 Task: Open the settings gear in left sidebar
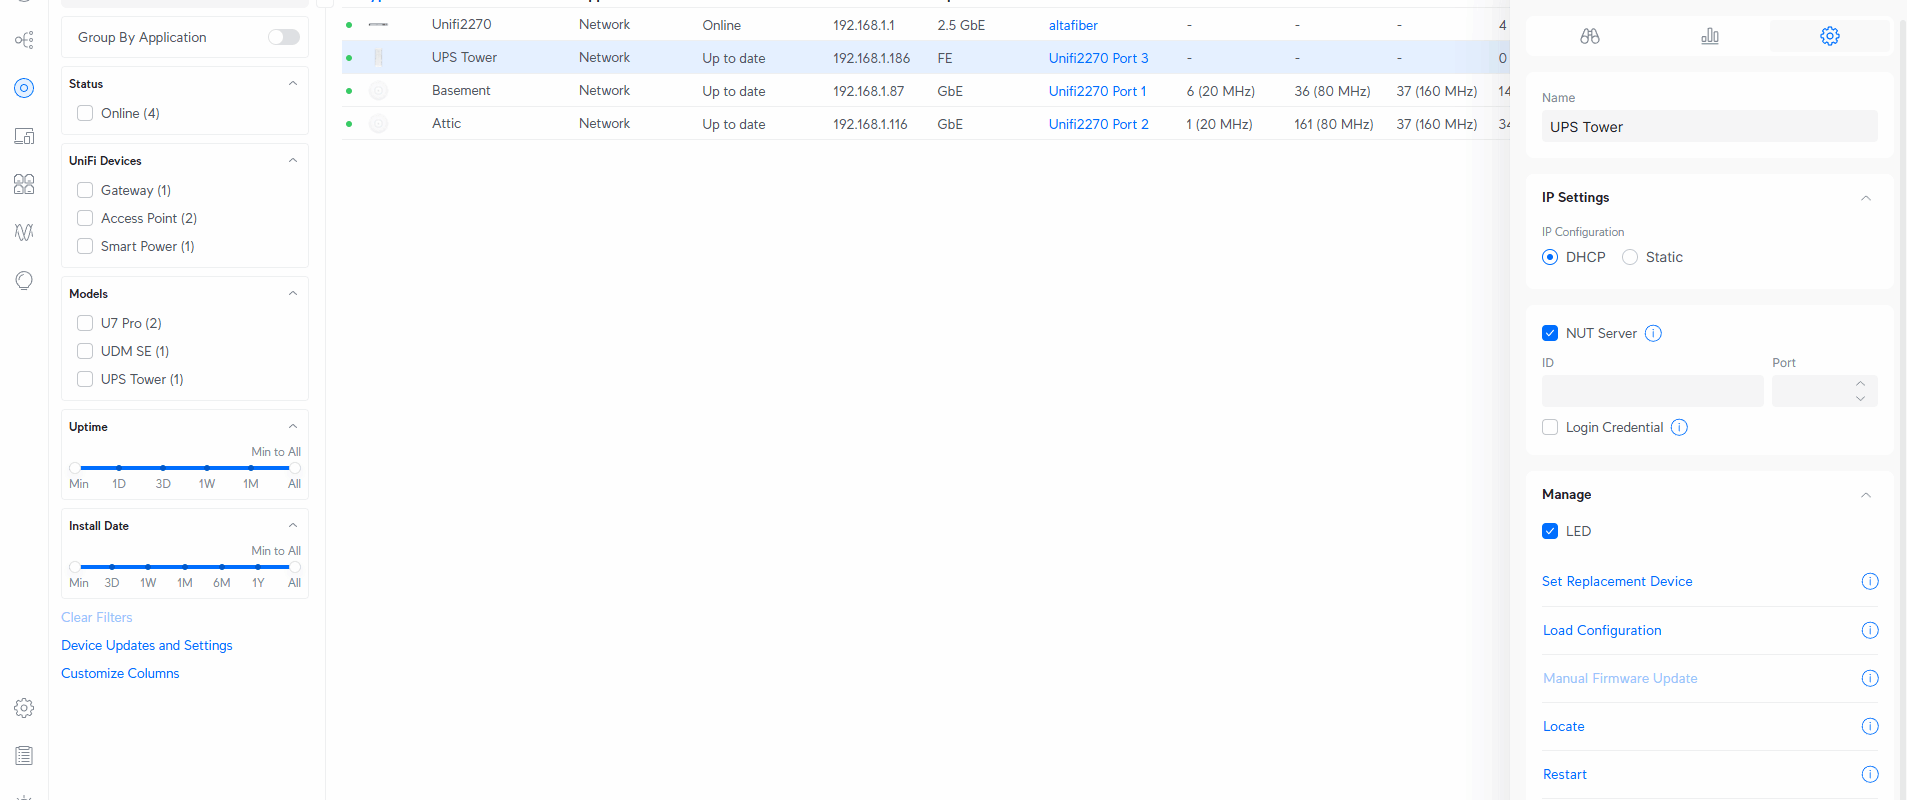click(x=24, y=708)
